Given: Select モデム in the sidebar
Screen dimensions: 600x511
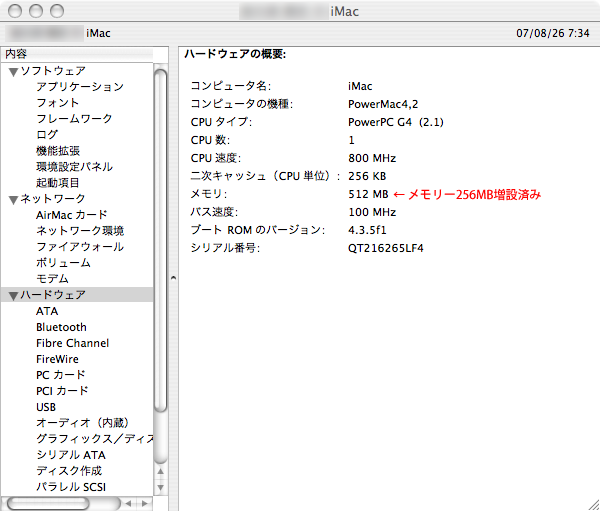Looking at the screenshot, I should pyautogui.click(x=52, y=279).
